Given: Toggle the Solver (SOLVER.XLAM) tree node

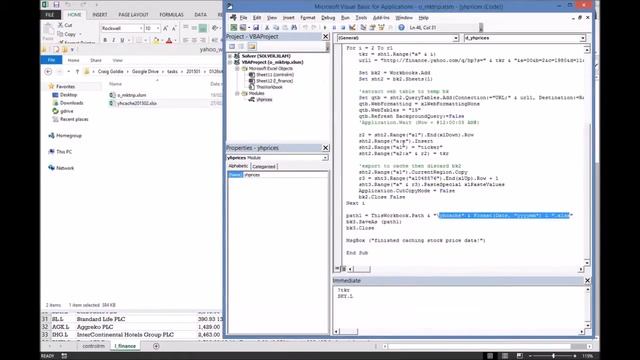Looking at the screenshot, I should (230, 56).
